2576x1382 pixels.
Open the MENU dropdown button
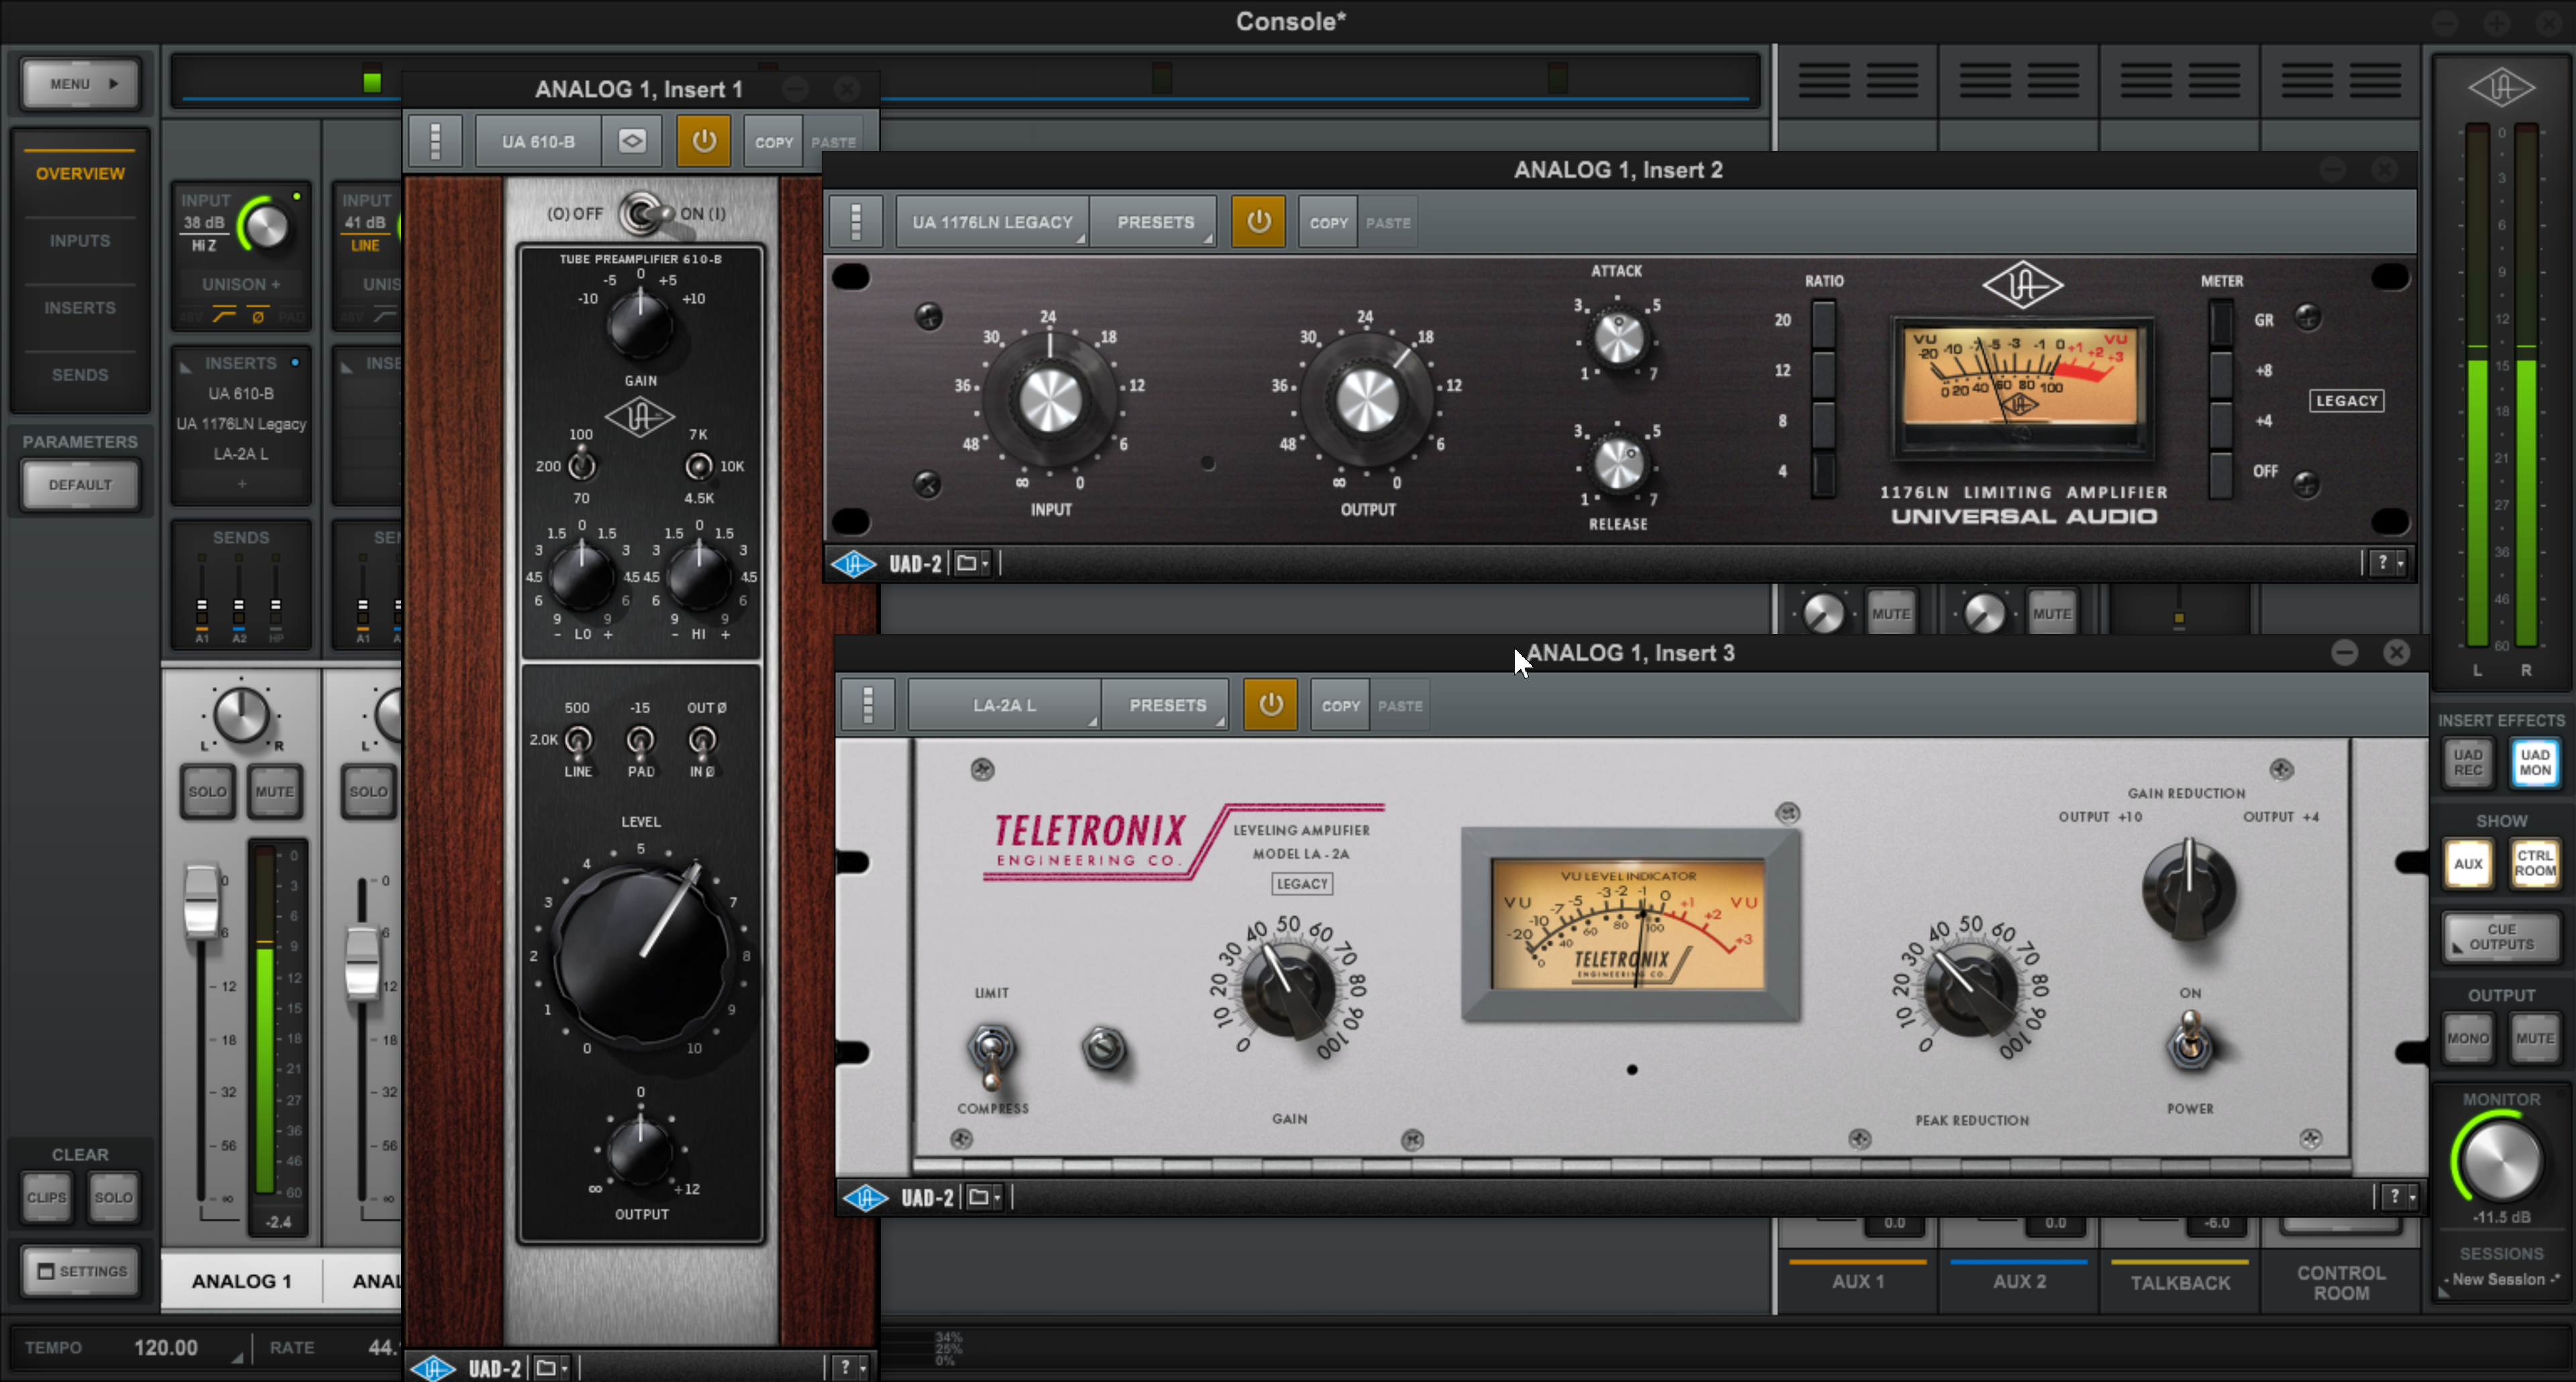point(80,84)
